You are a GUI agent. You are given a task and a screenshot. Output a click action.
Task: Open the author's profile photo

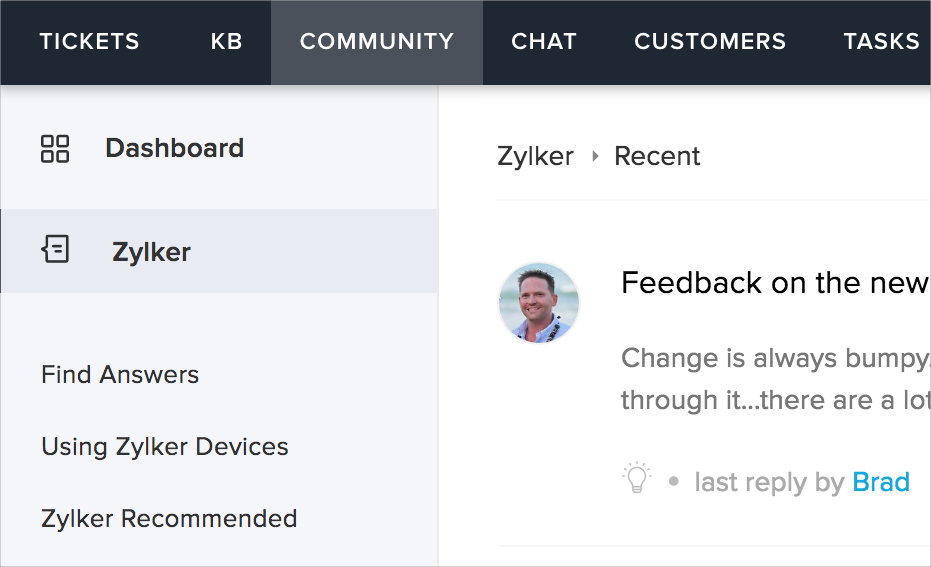point(539,303)
